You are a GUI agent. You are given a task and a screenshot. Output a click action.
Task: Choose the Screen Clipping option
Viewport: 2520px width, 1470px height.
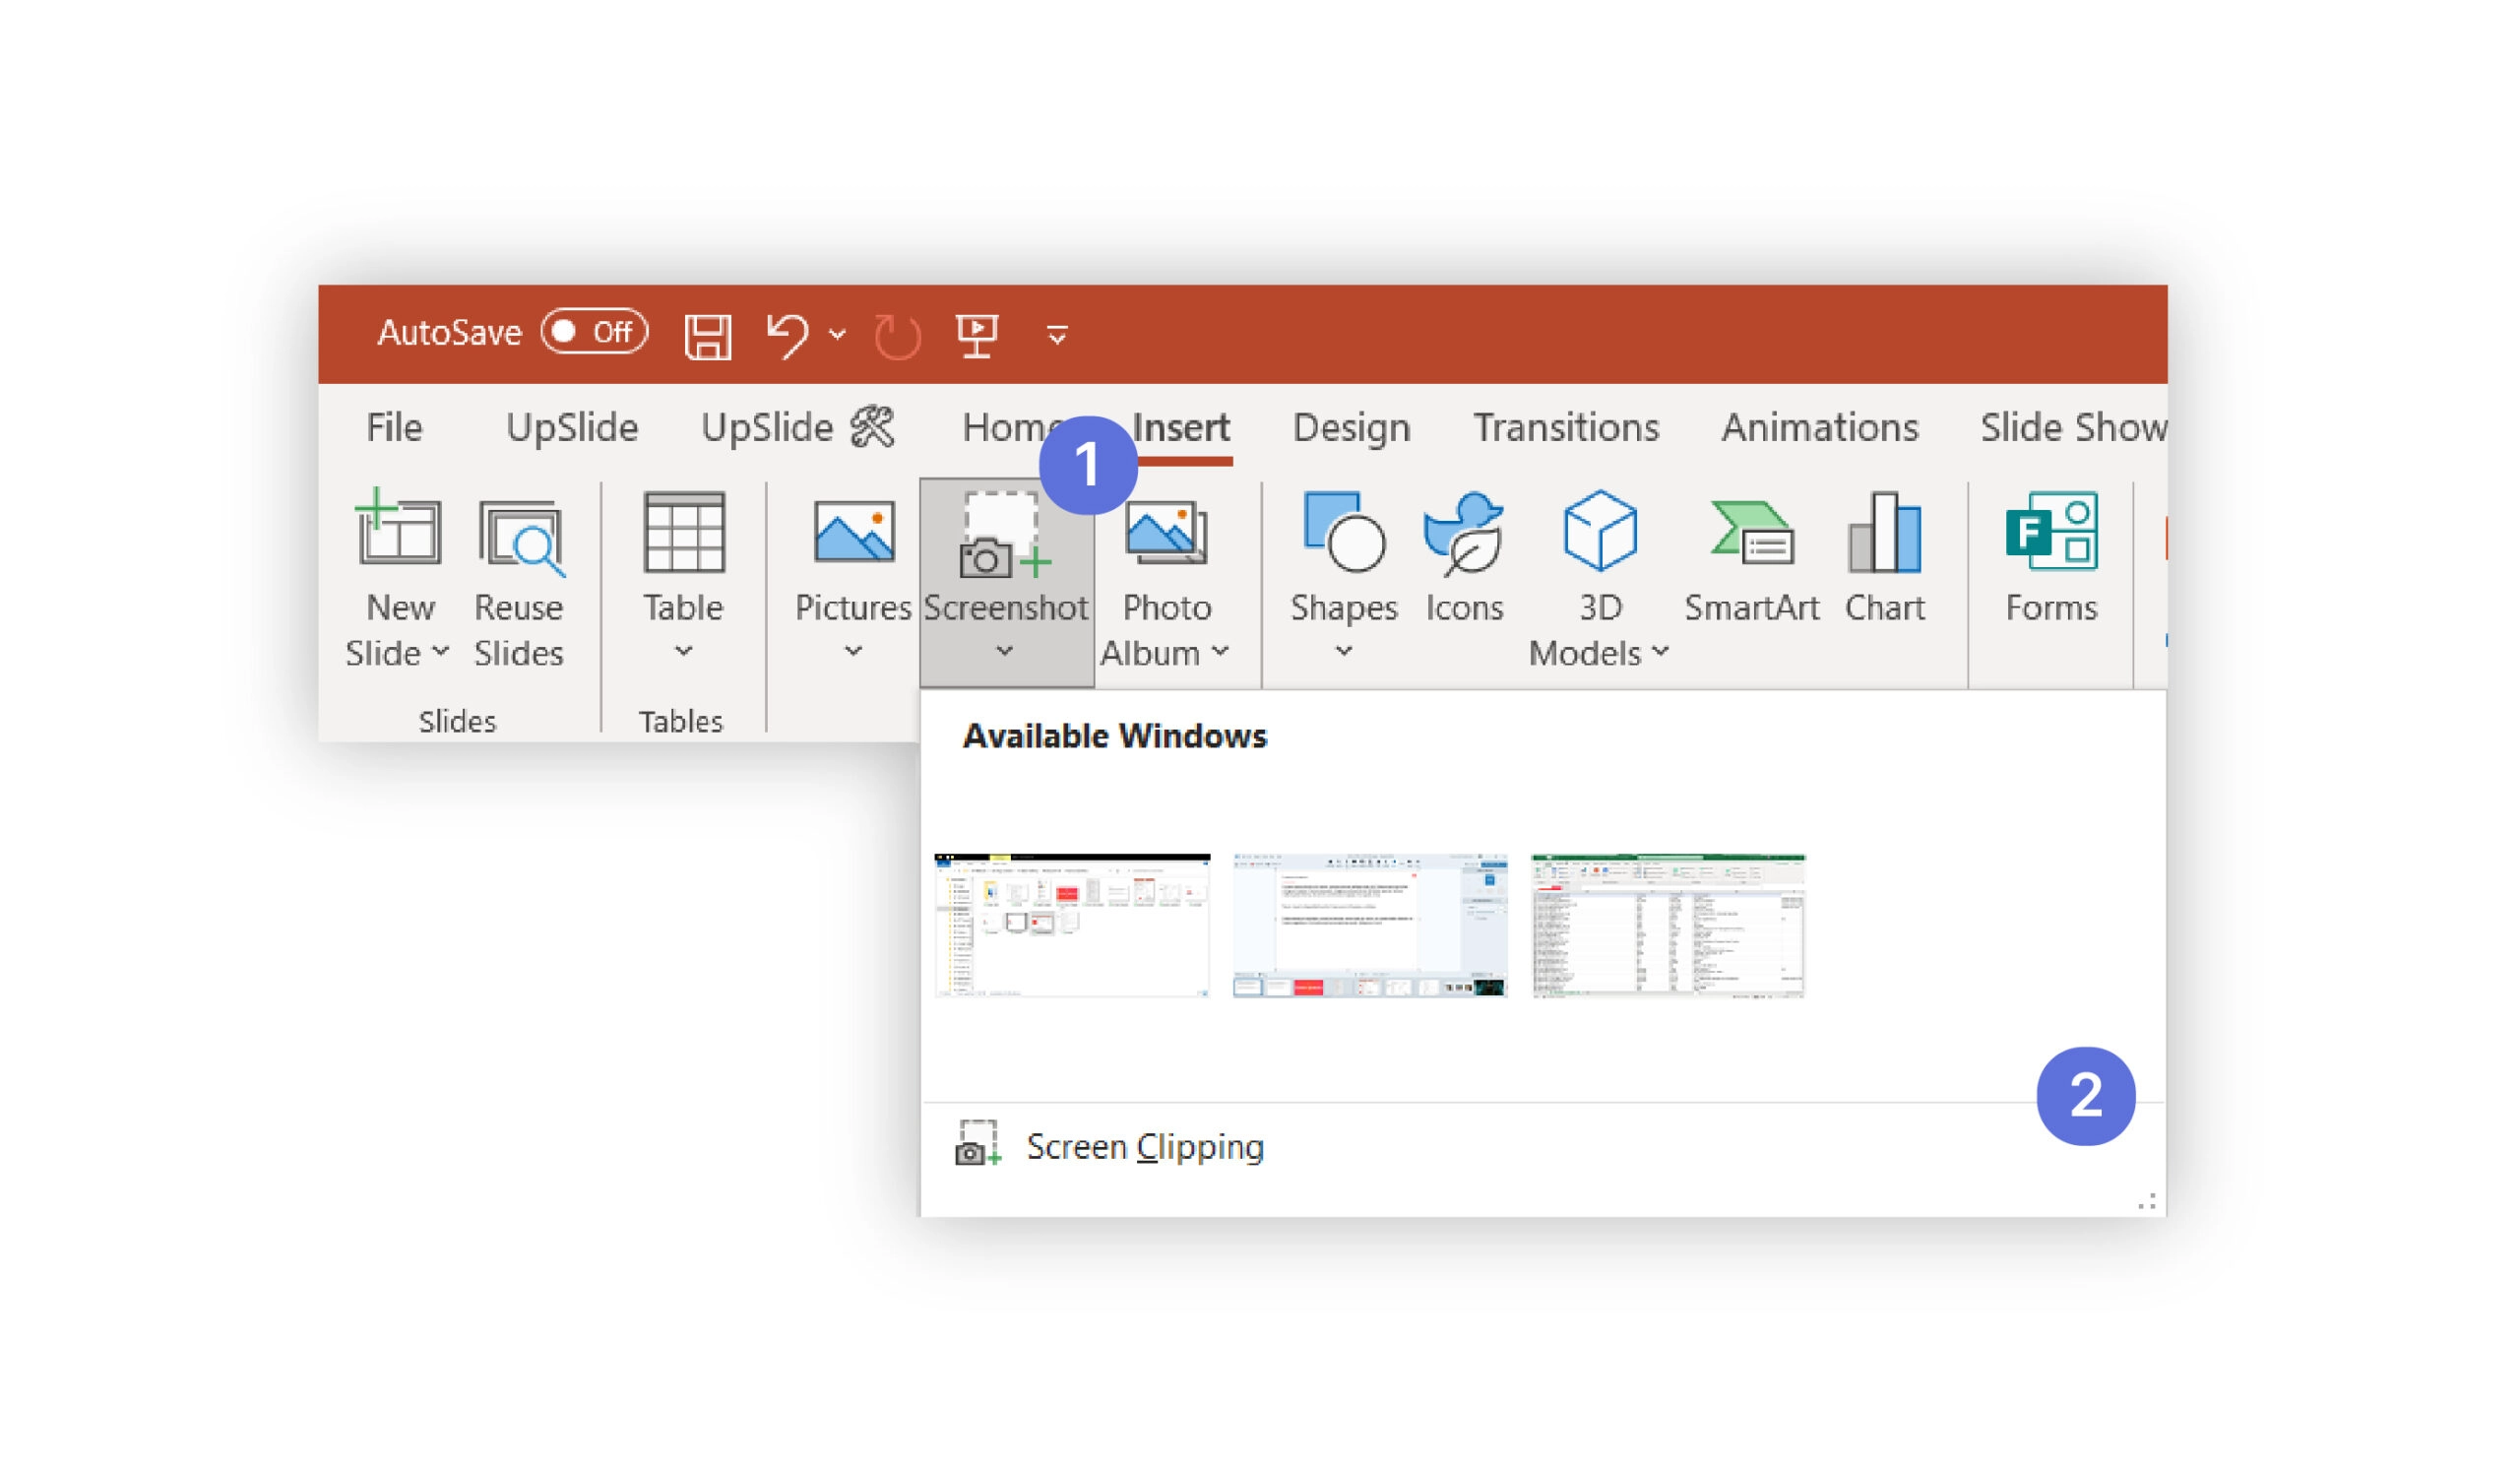[1543, 1147]
